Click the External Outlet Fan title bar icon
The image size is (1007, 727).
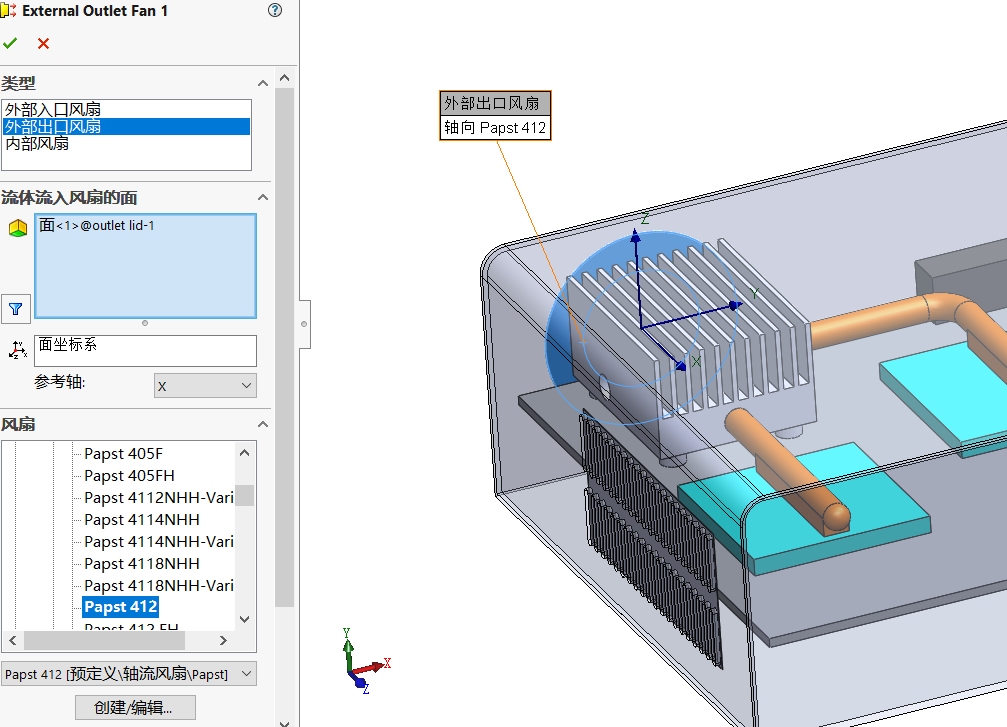(x=10, y=10)
